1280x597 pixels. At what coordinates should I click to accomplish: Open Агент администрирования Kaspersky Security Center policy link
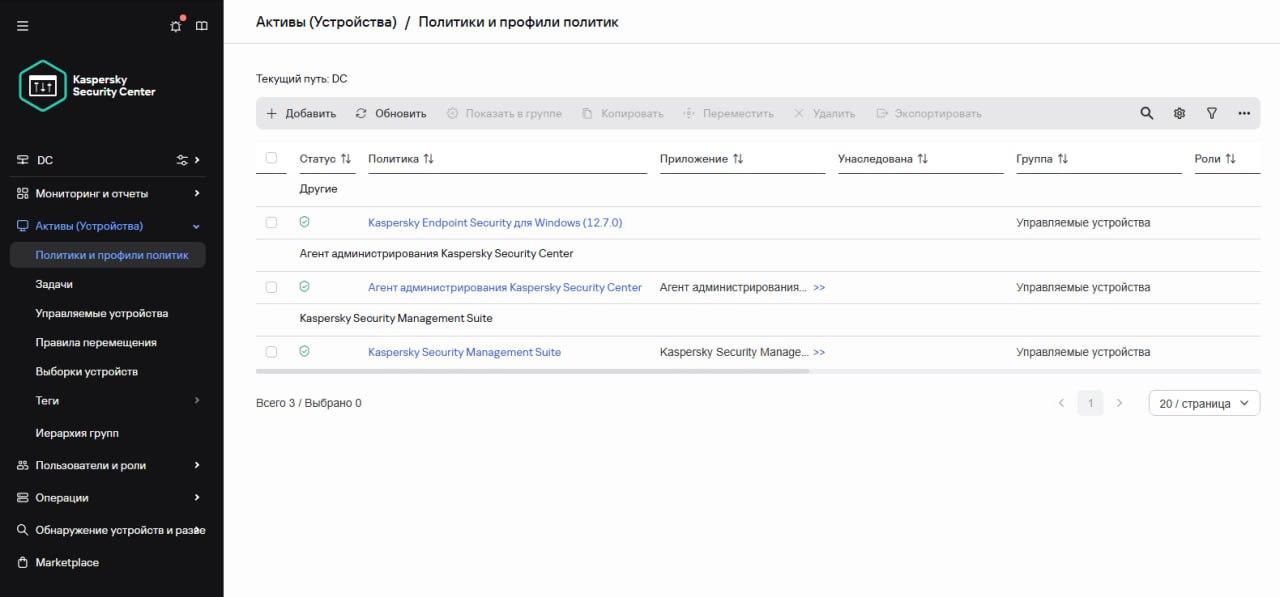(505, 287)
